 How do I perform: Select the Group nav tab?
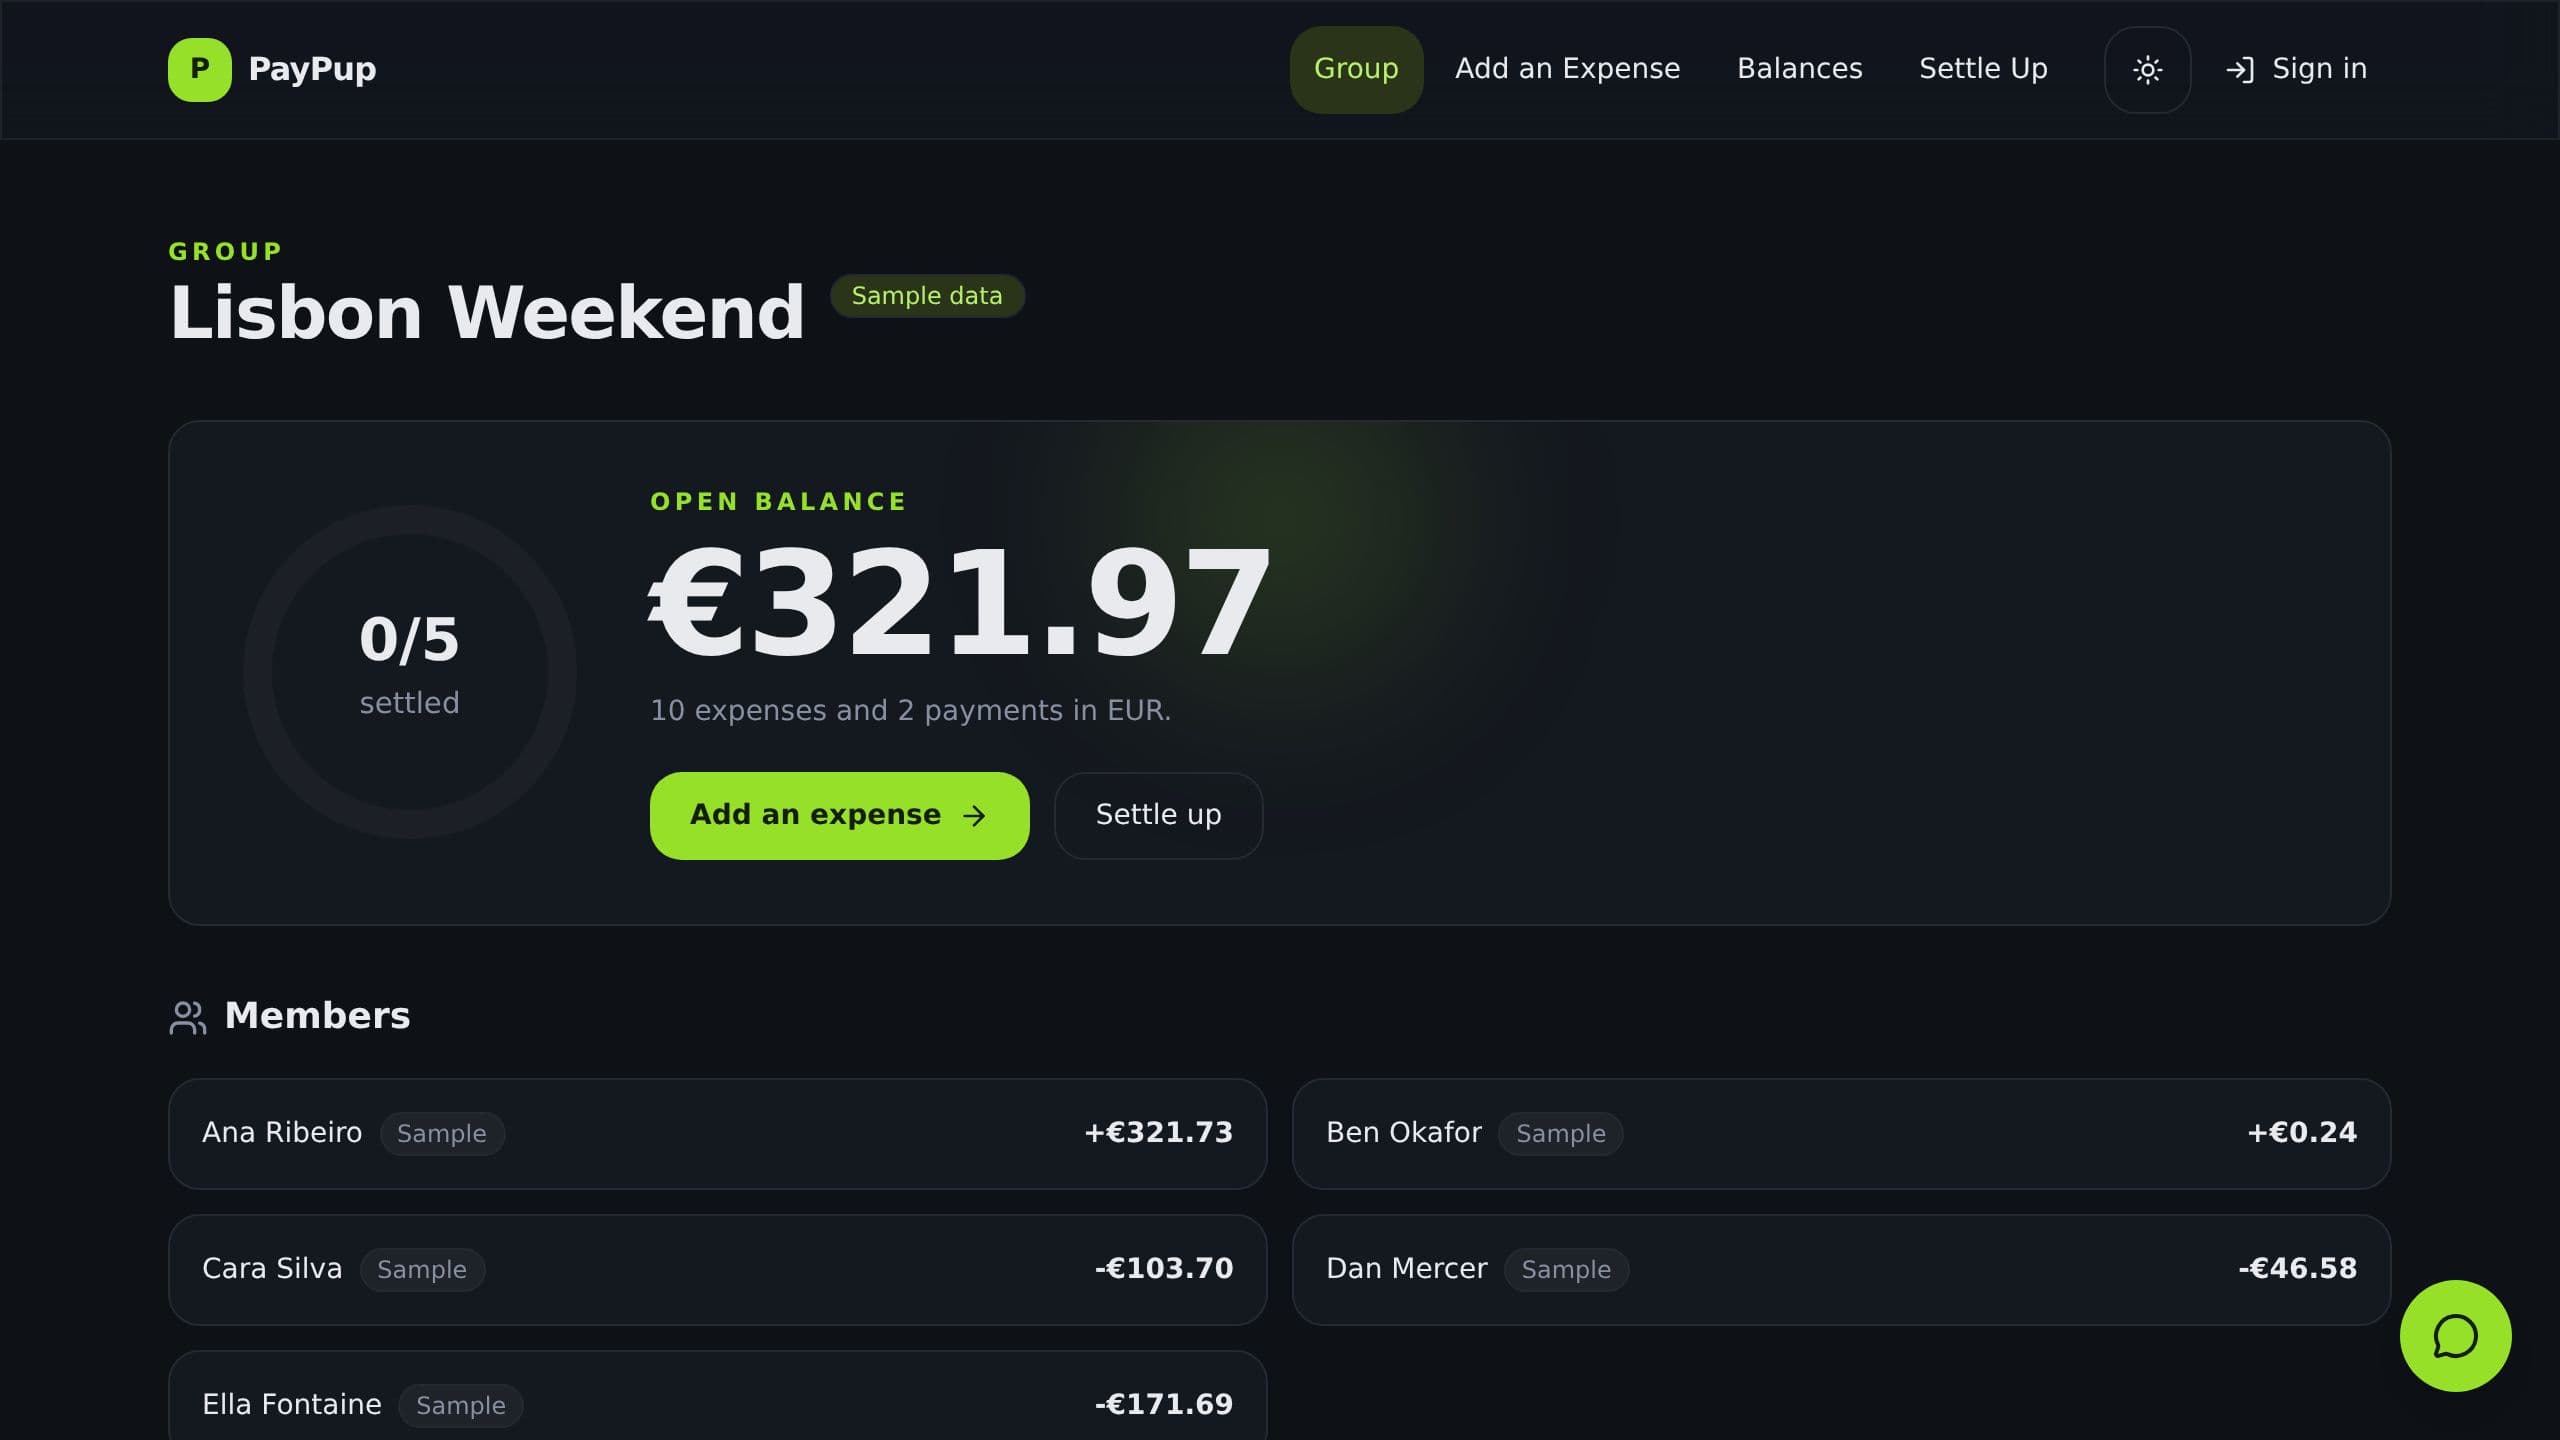pyautogui.click(x=1356, y=69)
